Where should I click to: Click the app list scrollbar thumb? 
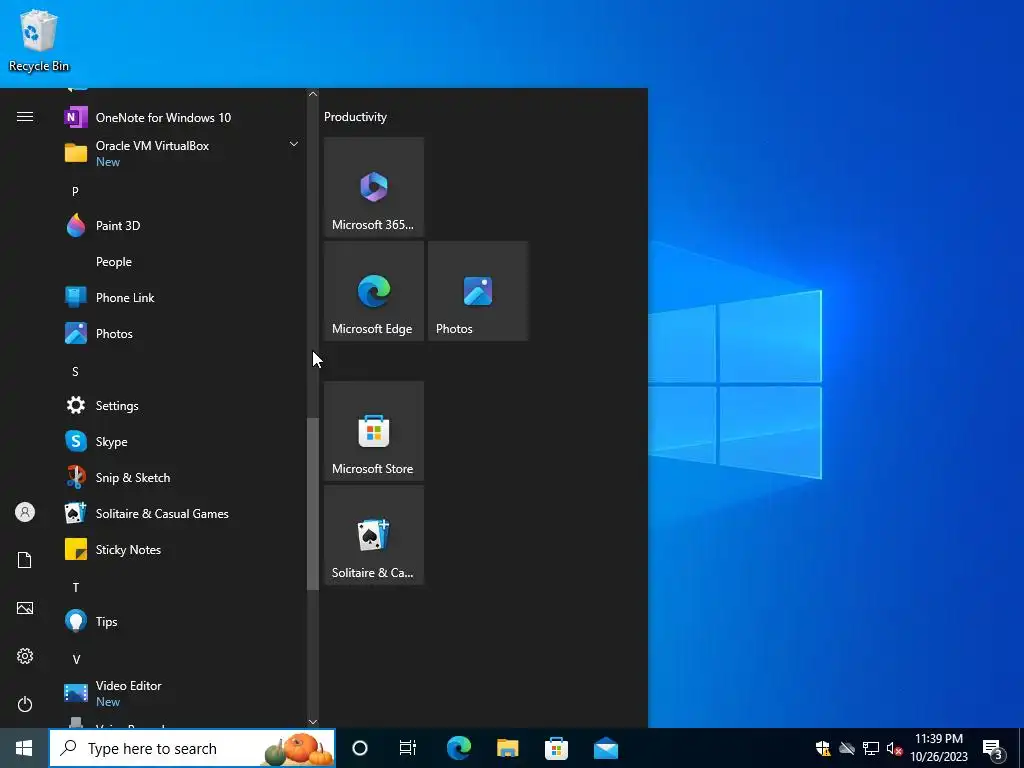coord(313,504)
